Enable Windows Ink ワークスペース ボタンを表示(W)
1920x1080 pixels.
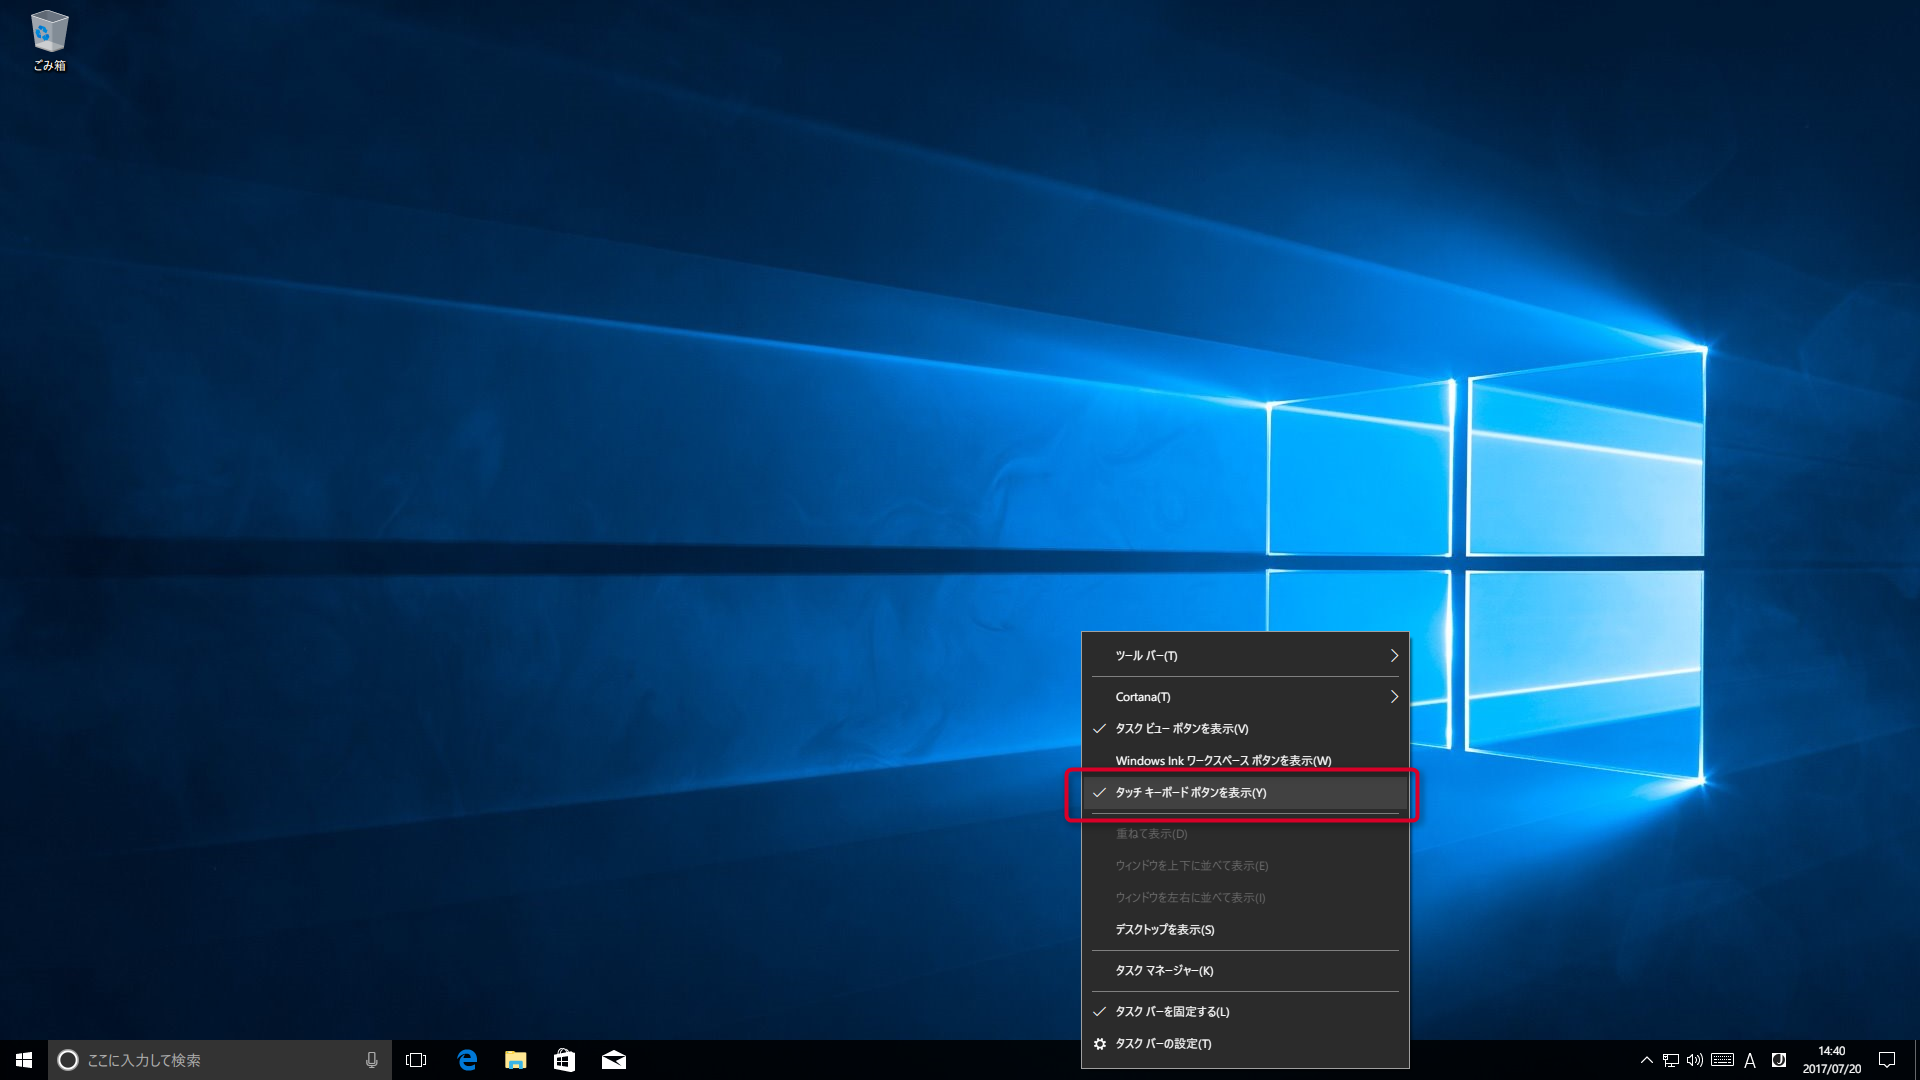[x=1220, y=760]
